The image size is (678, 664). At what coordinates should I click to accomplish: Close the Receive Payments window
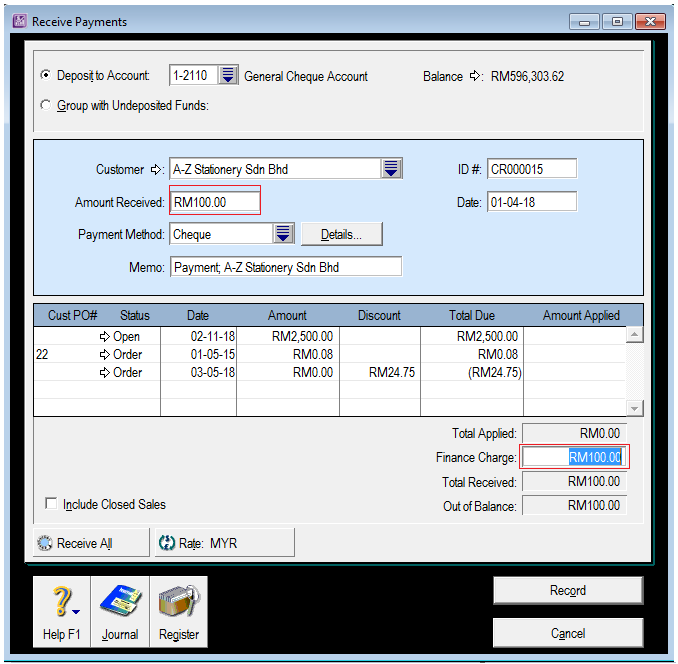tap(650, 22)
